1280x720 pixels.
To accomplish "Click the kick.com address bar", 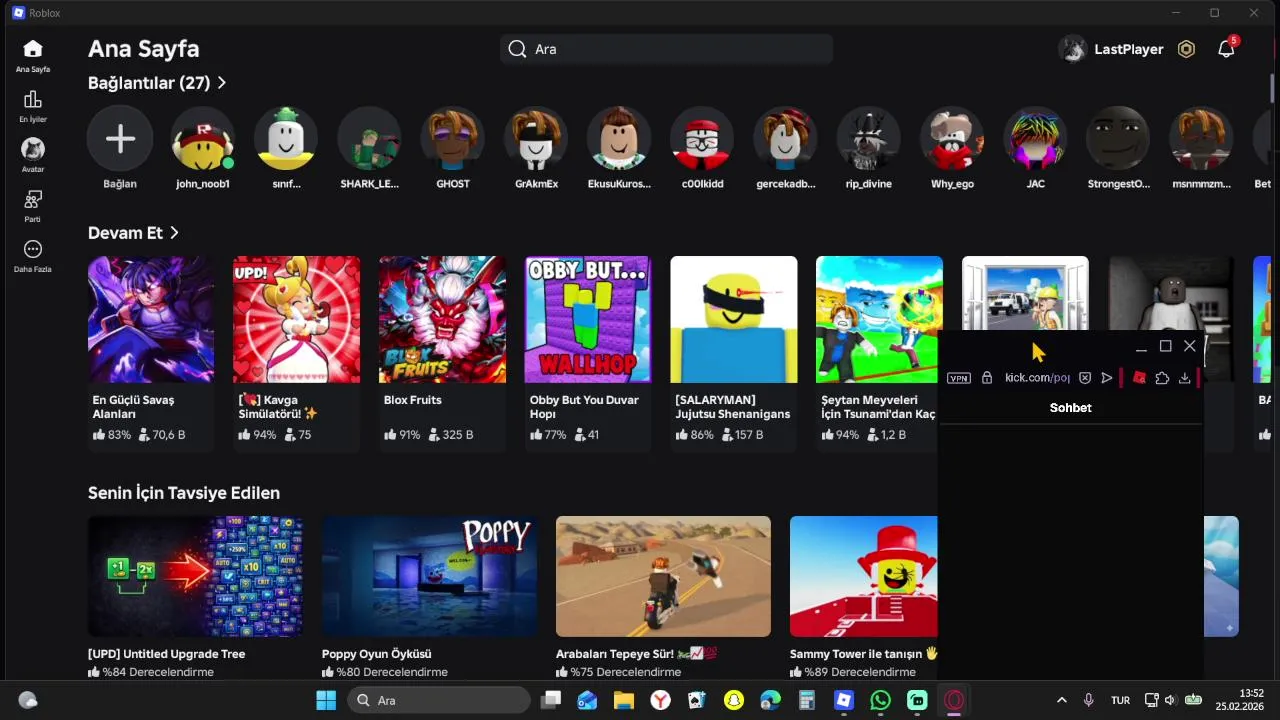I will tap(1036, 378).
